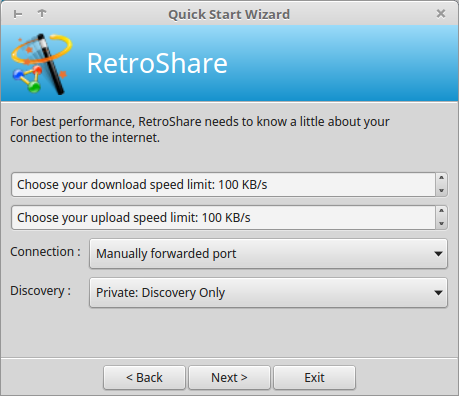Decrease upload speed limit with down arrow
The width and height of the screenshot is (459, 396).
pos(441,223)
